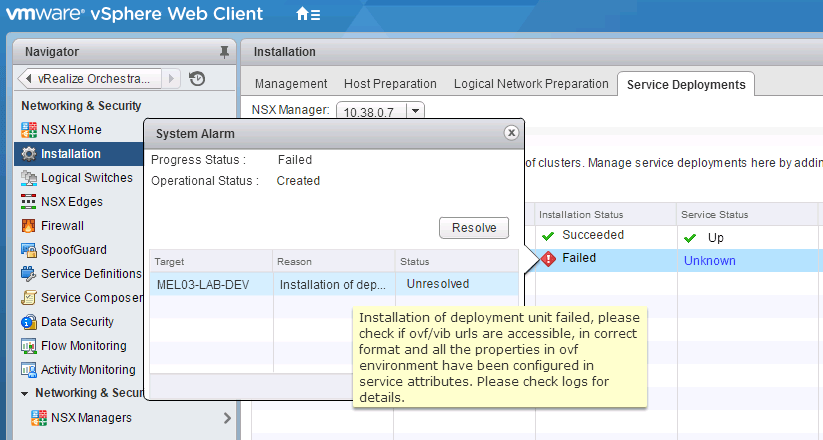
Task: Click the Resolve button
Action: coord(474,228)
